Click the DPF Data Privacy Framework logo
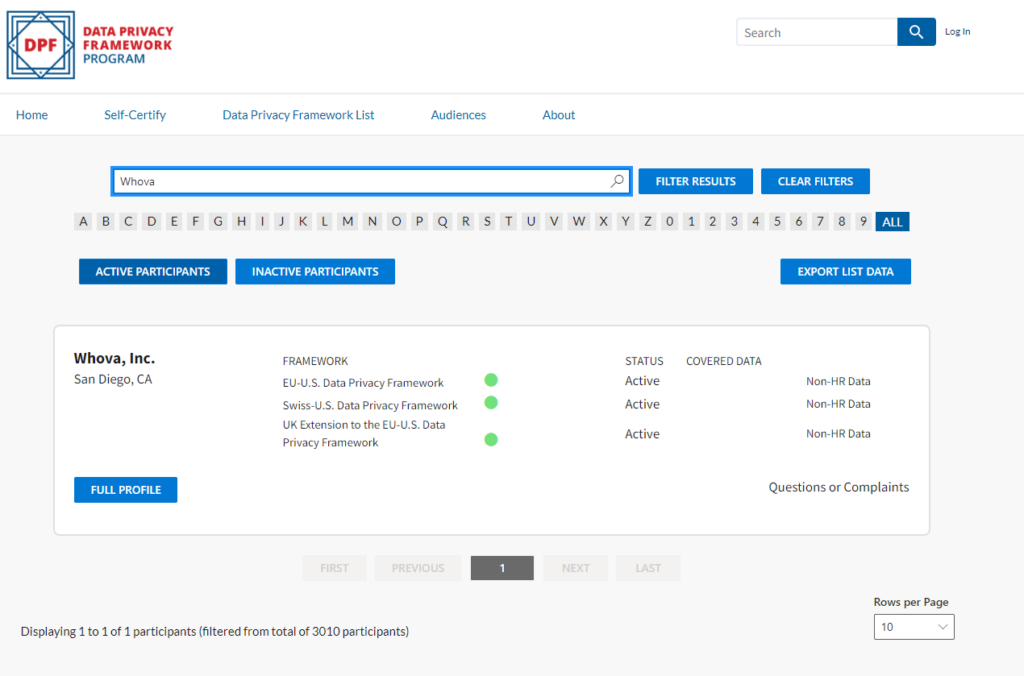Screen dimensions: 1024x676 (90, 45)
